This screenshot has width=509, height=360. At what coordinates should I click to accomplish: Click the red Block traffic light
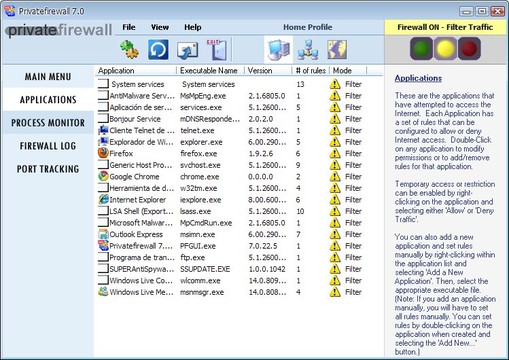pyautogui.click(x=469, y=49)
